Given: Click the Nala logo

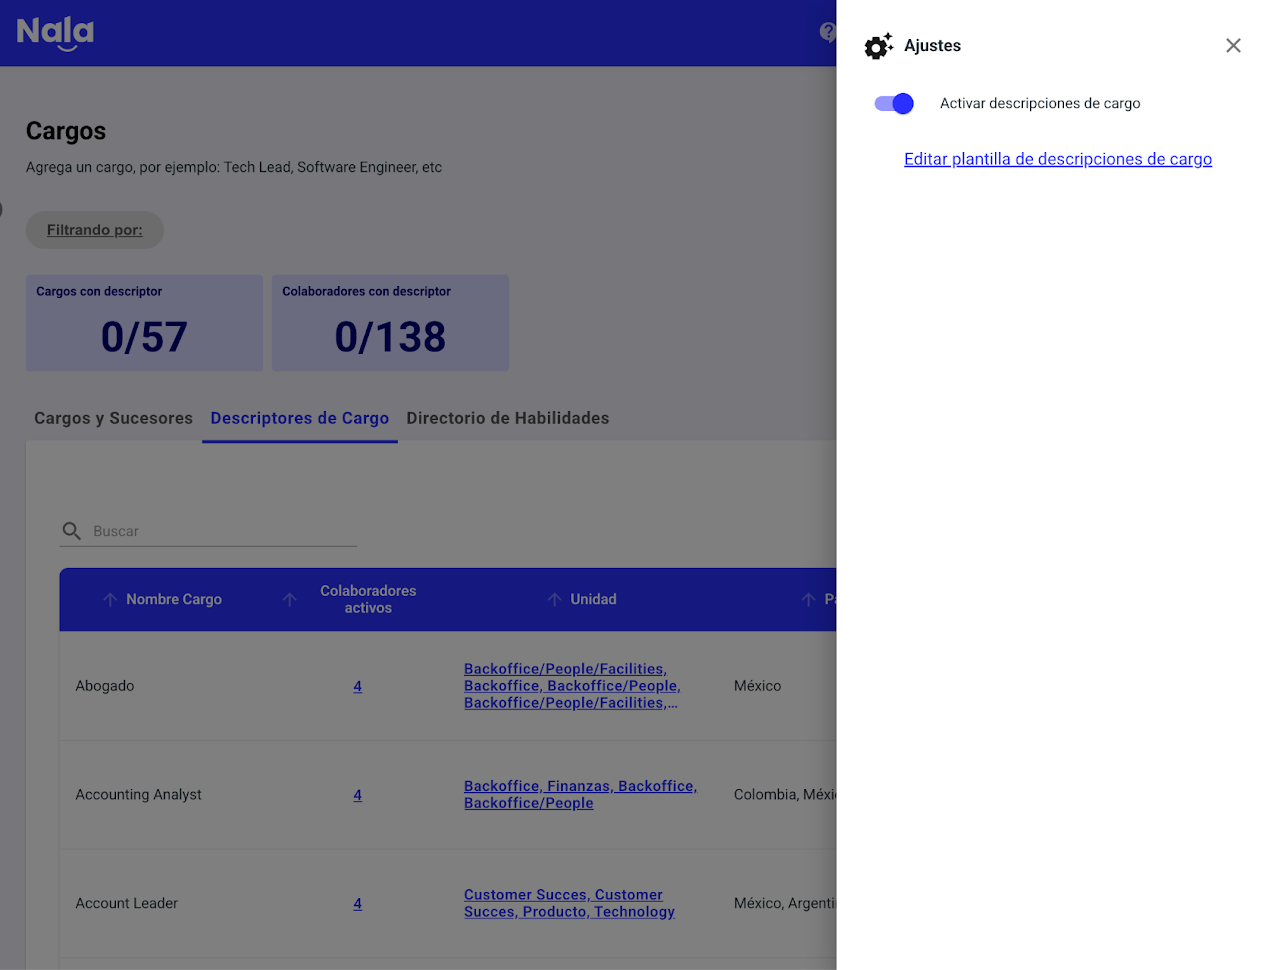Looking at the screenshot, I should (x=55, y=32).
